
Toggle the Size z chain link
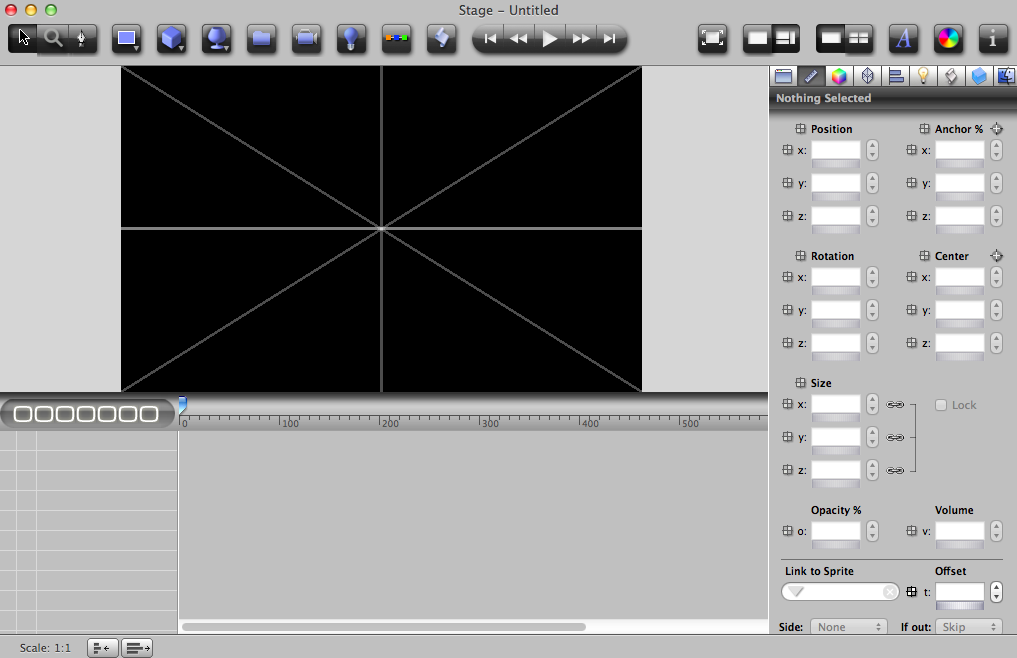(x=895, y=470)
